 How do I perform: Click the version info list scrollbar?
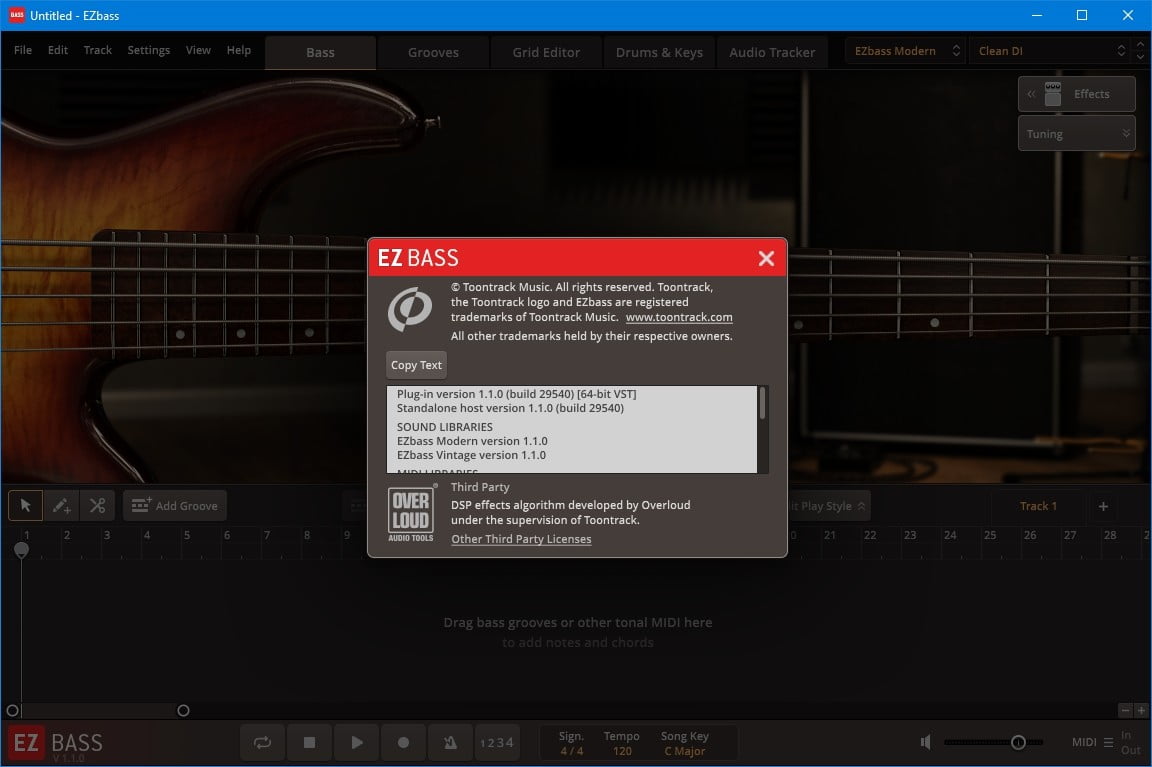(763, 404)
